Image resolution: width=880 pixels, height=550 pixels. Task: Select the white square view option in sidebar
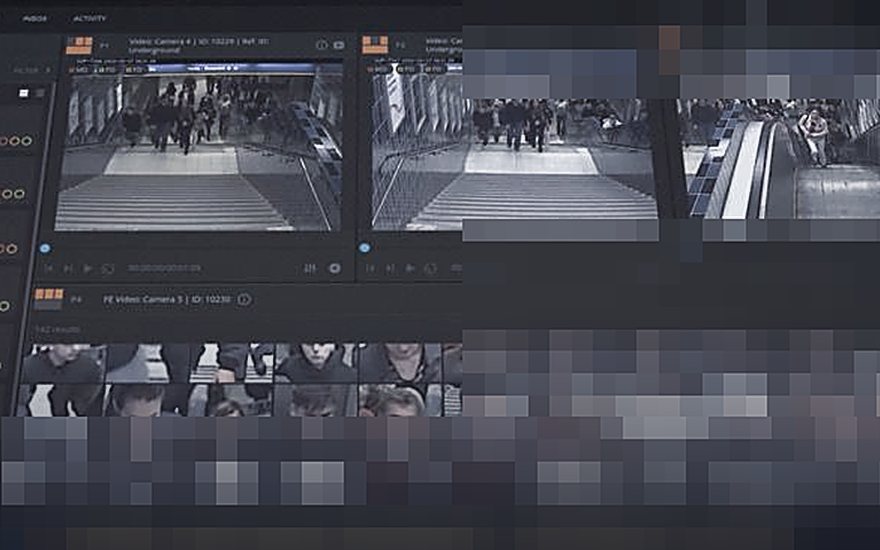tap(24, 93)
